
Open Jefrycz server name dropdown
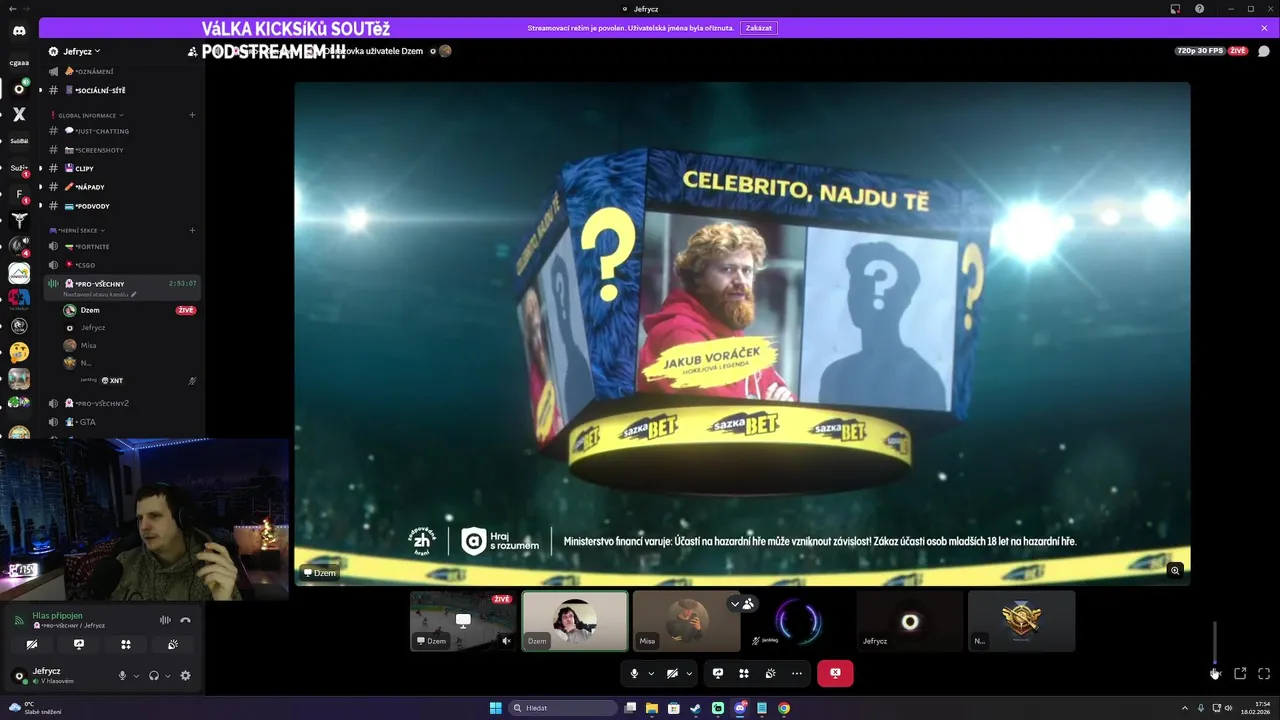pos(82,51)
